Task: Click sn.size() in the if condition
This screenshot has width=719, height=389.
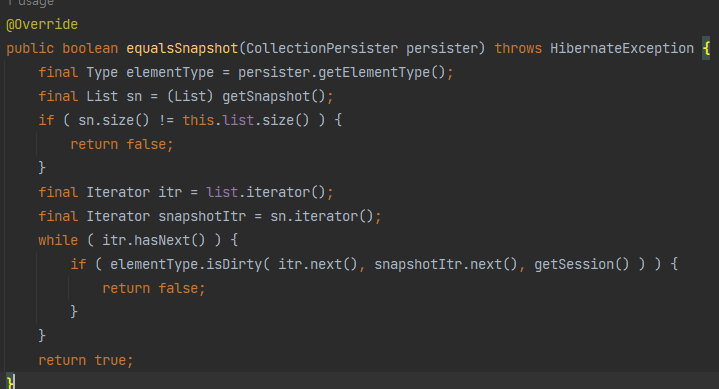Action: click(114, 120)
